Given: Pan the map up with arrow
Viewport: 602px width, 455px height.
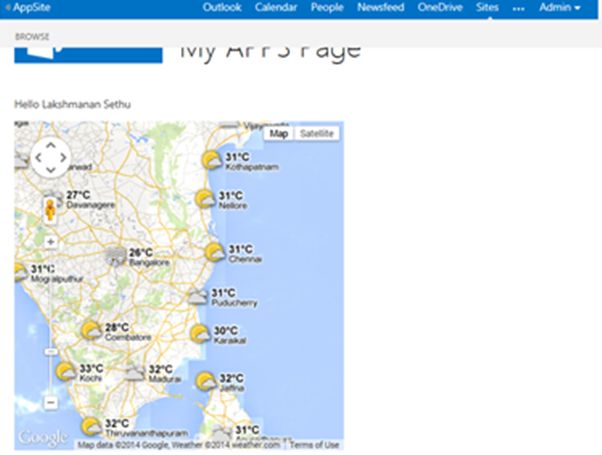Looking at the screenshot, I should point(51,146).
